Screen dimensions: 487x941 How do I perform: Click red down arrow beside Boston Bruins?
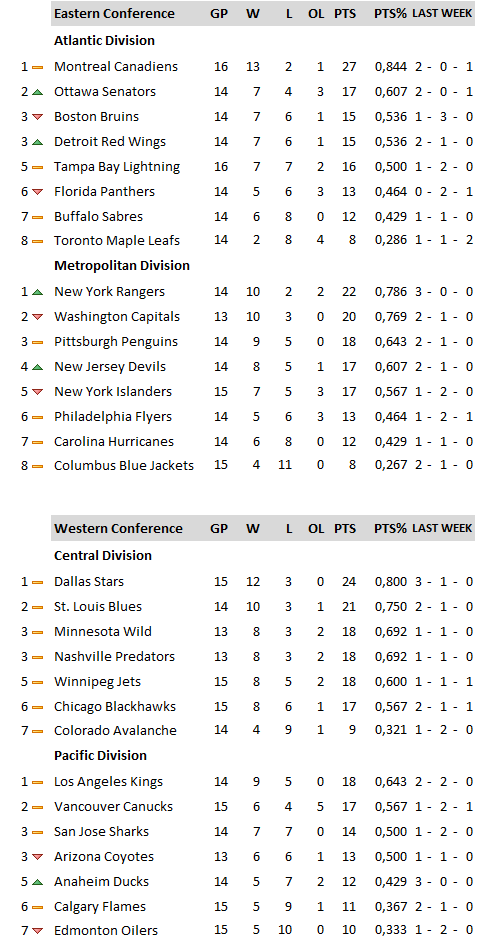click(37, 117)
